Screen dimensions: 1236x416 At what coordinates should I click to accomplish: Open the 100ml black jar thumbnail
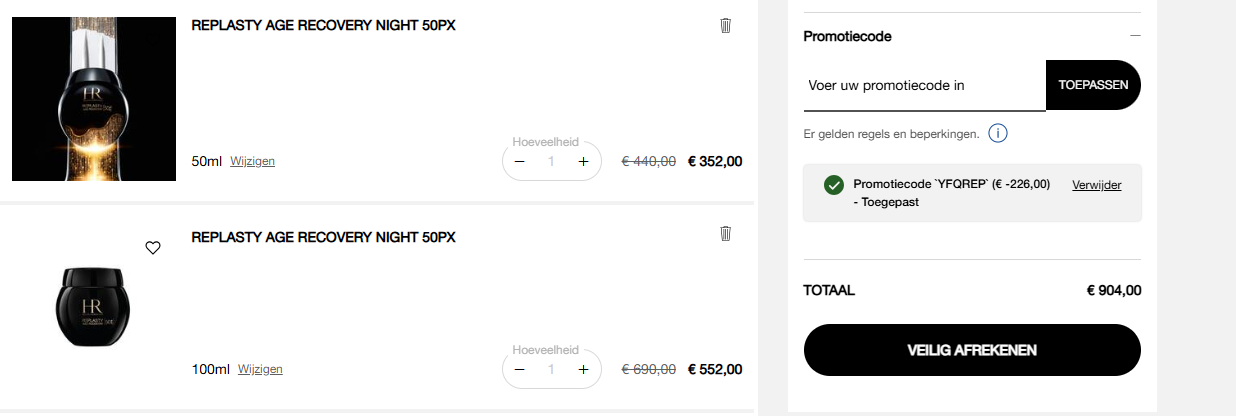click(x=94, y=308)
